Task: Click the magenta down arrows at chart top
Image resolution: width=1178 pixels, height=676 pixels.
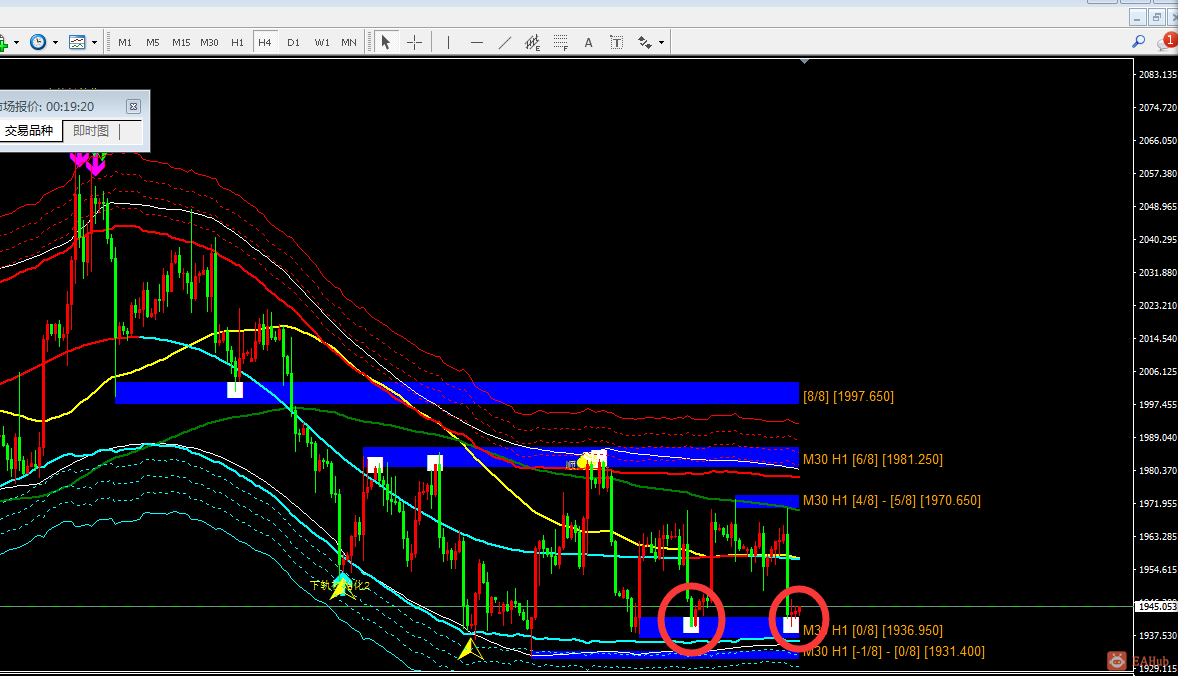Action: point(87,163)
